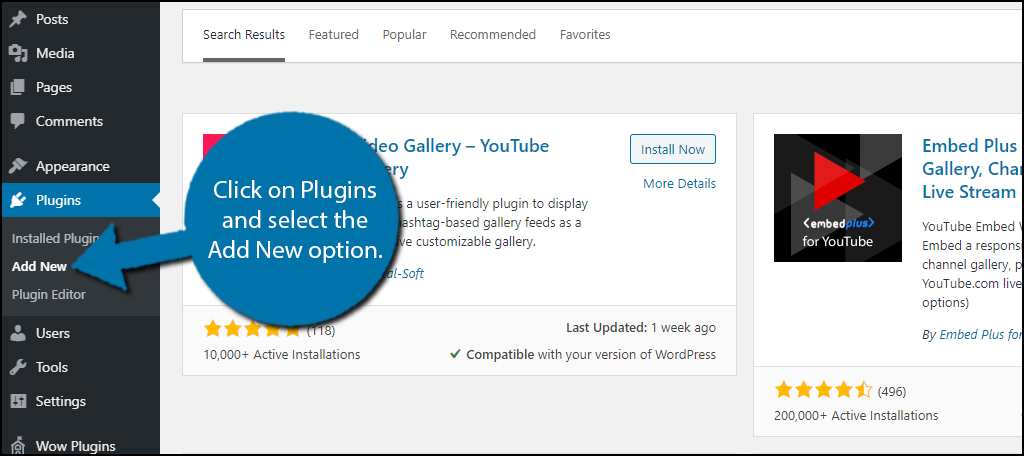
Task: Select the Pages icon in sidebar
Action: pos(18,88)
